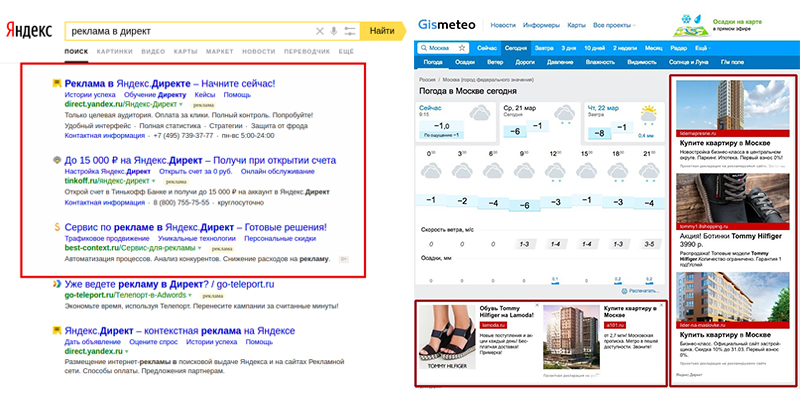
Task: Click favicon beside Реклама в Яндекс.Директе result
Action: pyautogui.click(x=57, y=83)
